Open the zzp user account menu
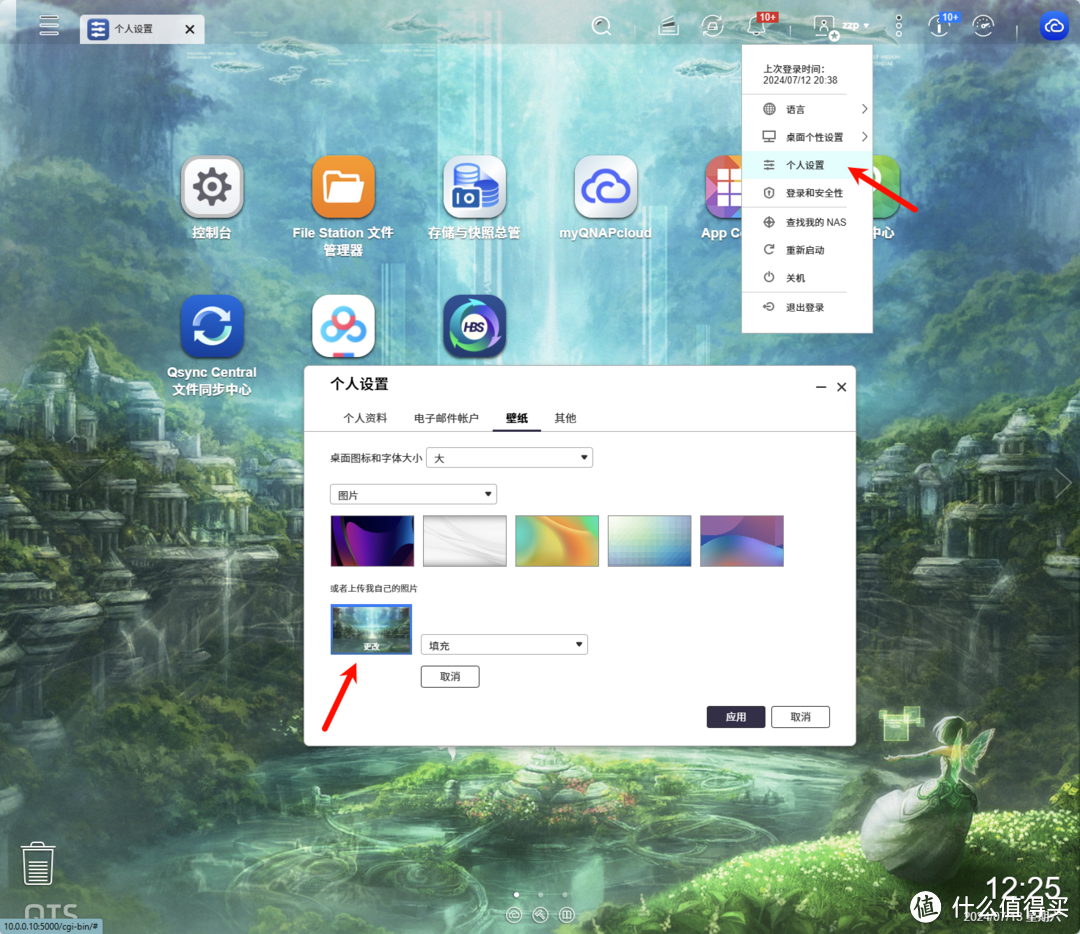Viewport: 1080px width, 934px height. click(x=842, y=26)
